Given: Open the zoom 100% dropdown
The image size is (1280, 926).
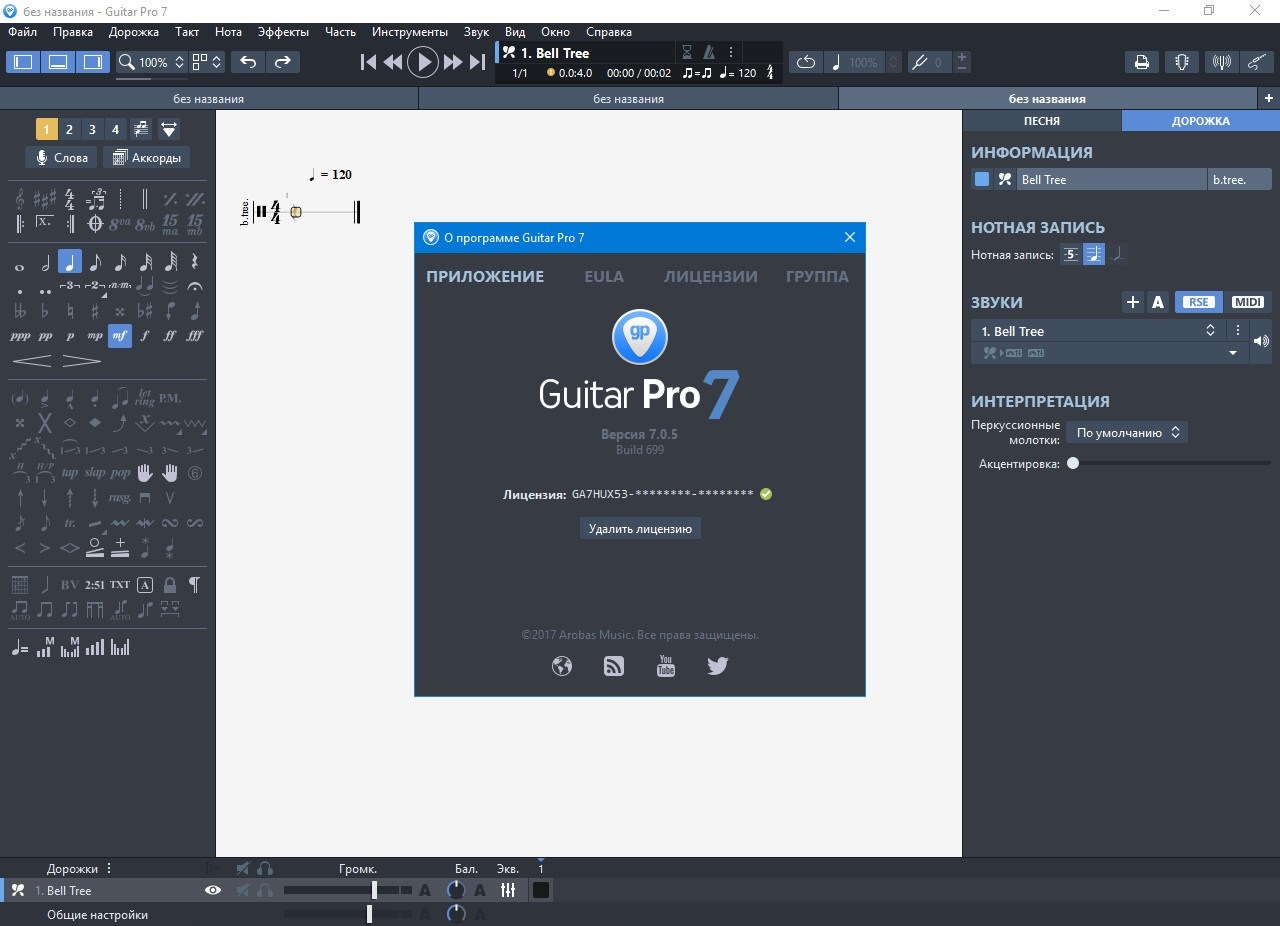Looking at the screenshot, I should [x=152, y=62].
